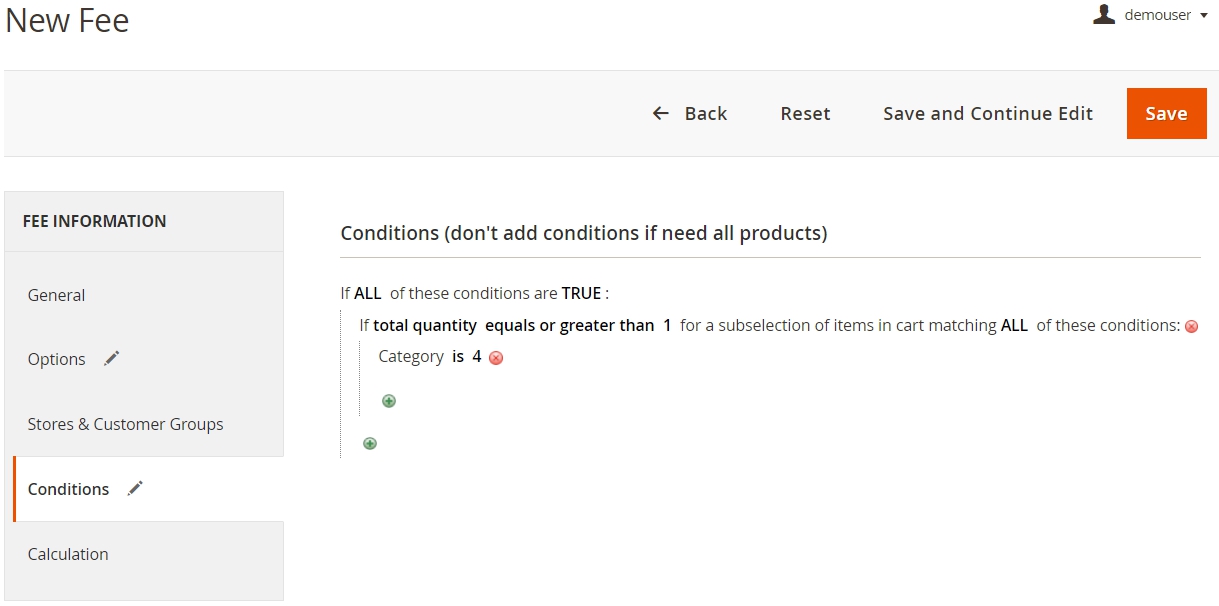The image size is (1219, 606).
Task: Add a new top-level condition
Action: [x=370, y=443]
